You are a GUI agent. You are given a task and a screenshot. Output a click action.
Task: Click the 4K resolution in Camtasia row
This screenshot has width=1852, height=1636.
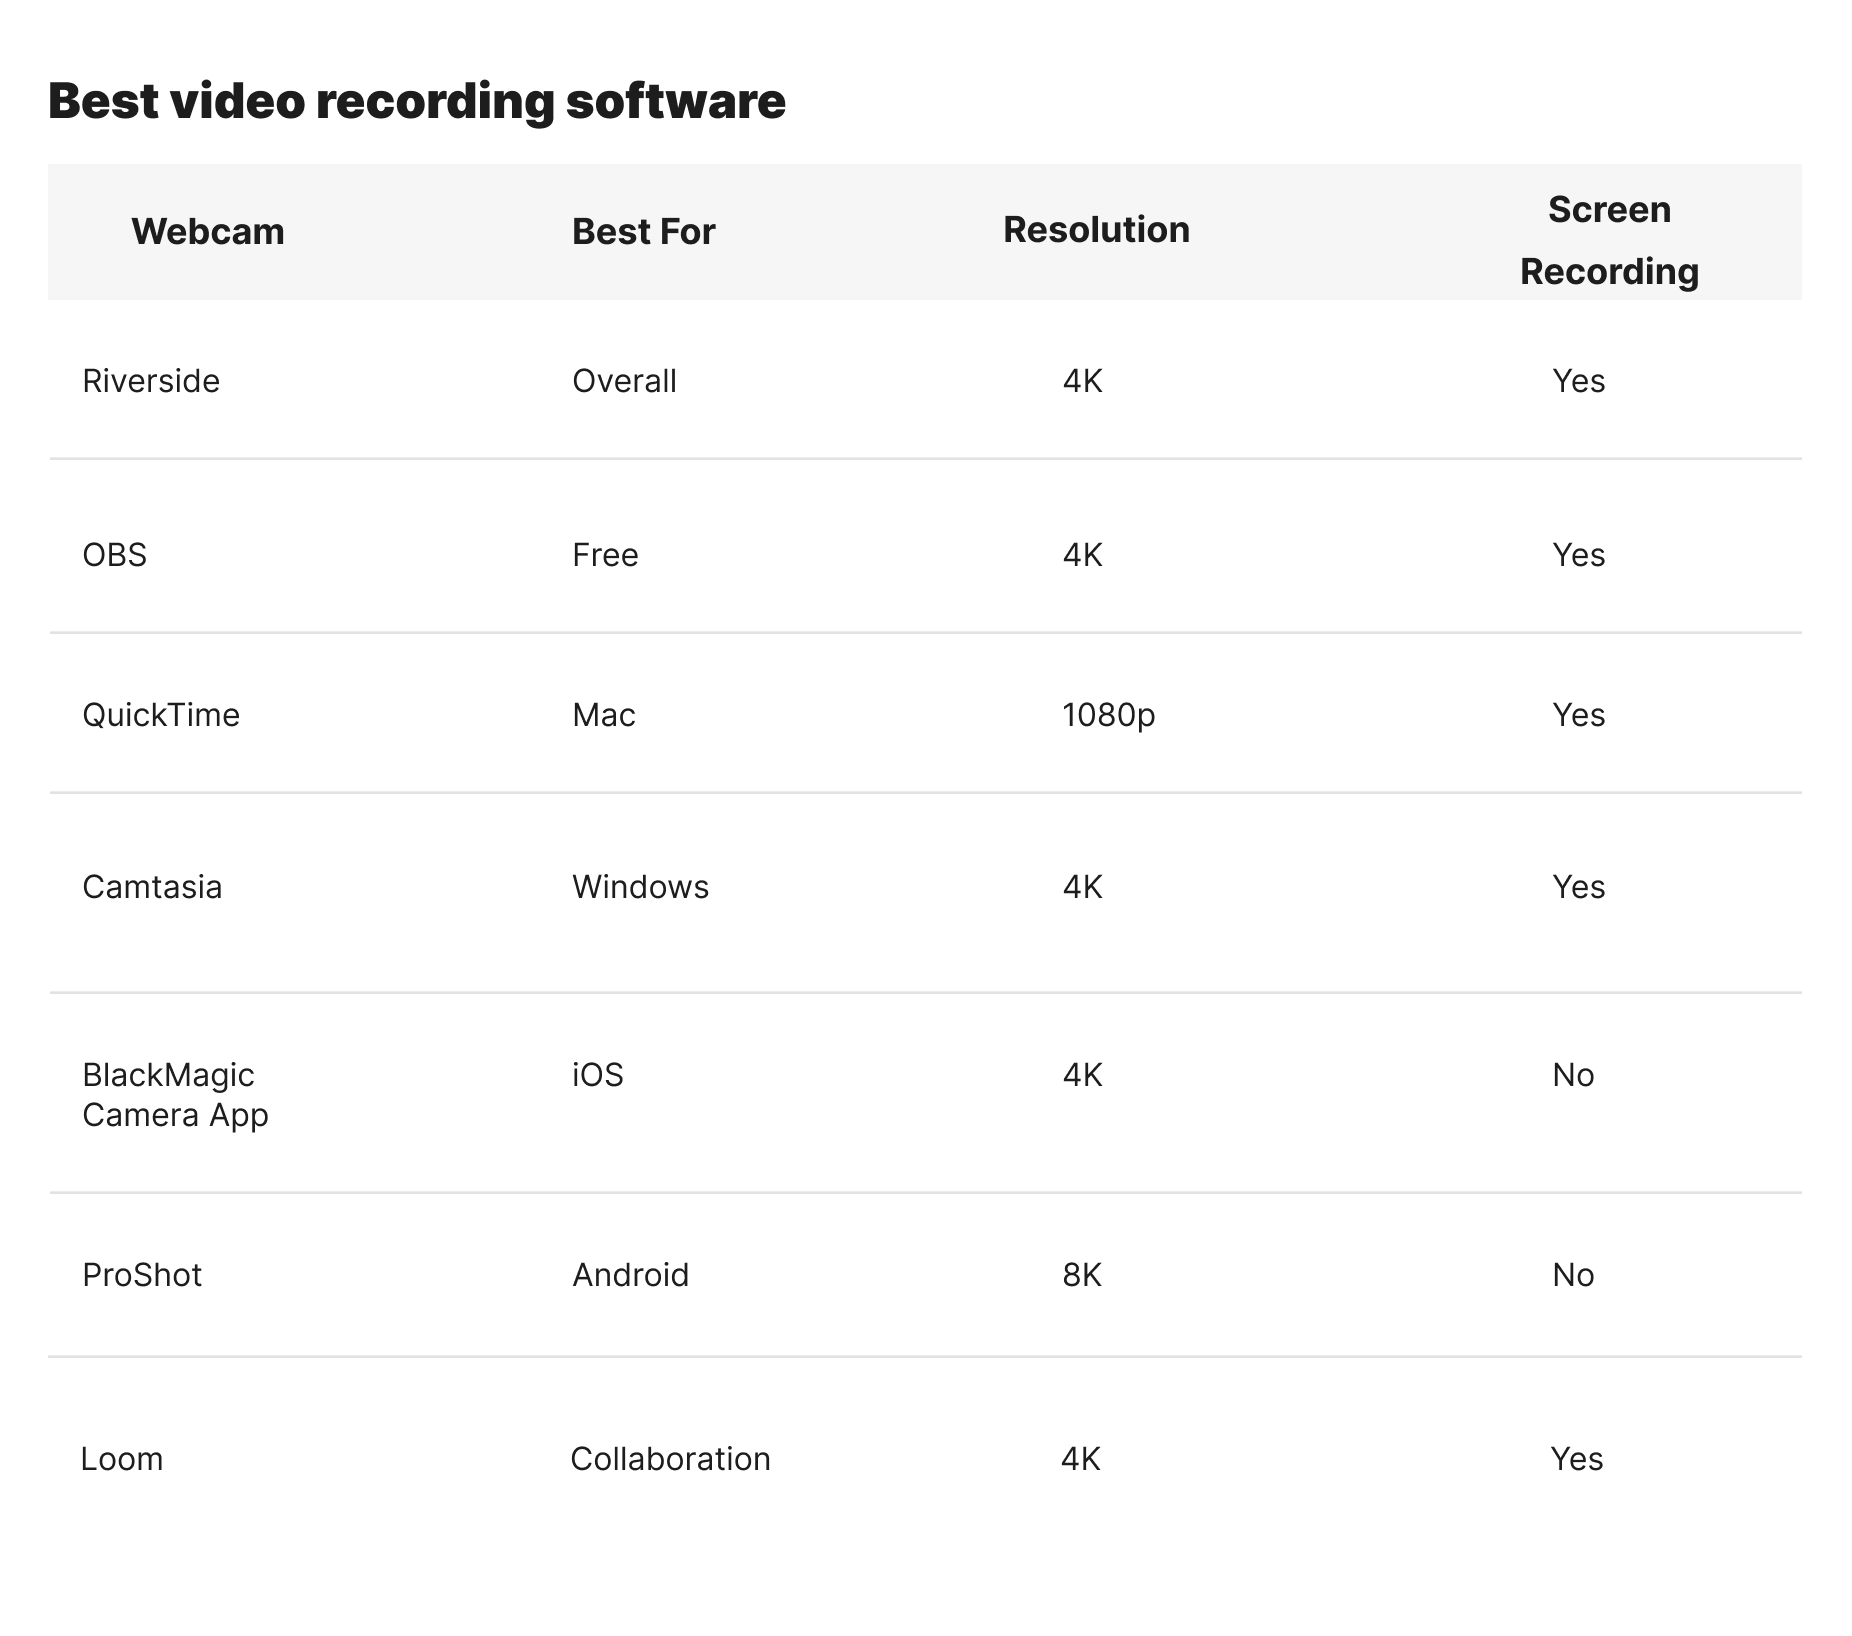(x=1082, y=887)
